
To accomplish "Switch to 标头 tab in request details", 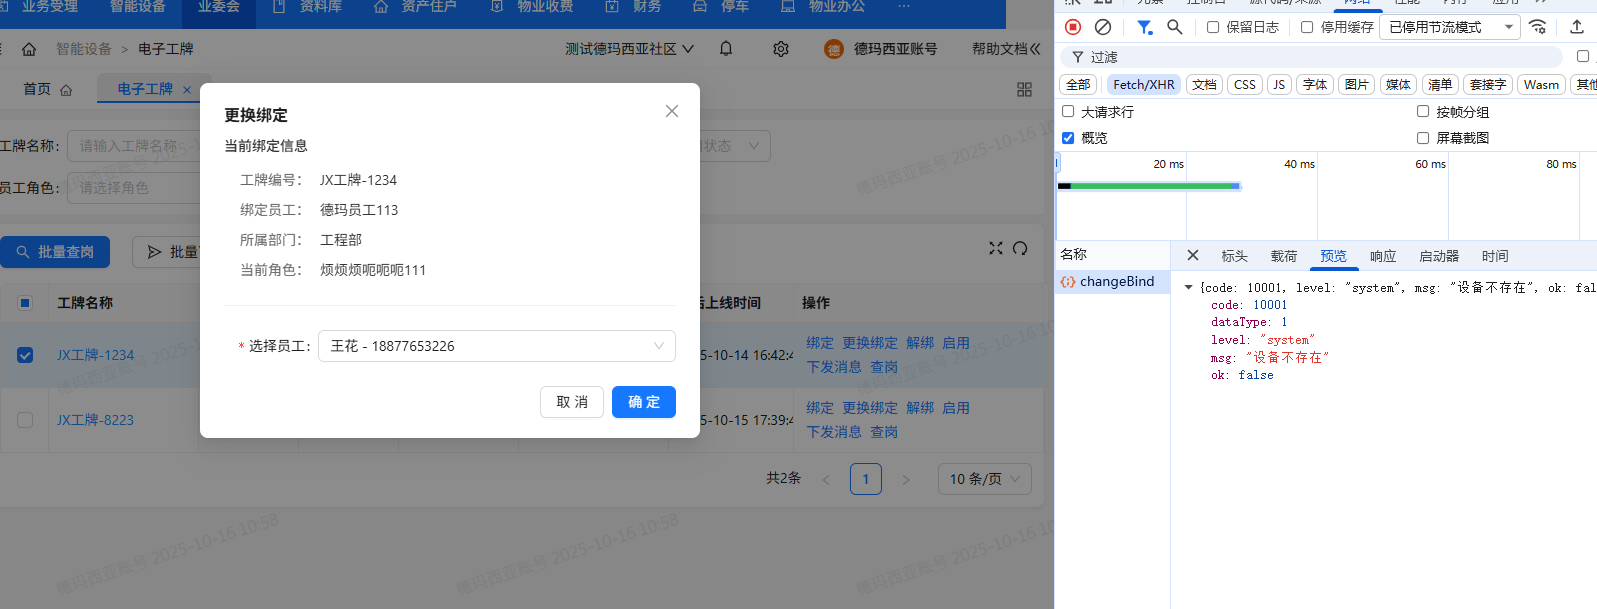I will (1235, 256).
